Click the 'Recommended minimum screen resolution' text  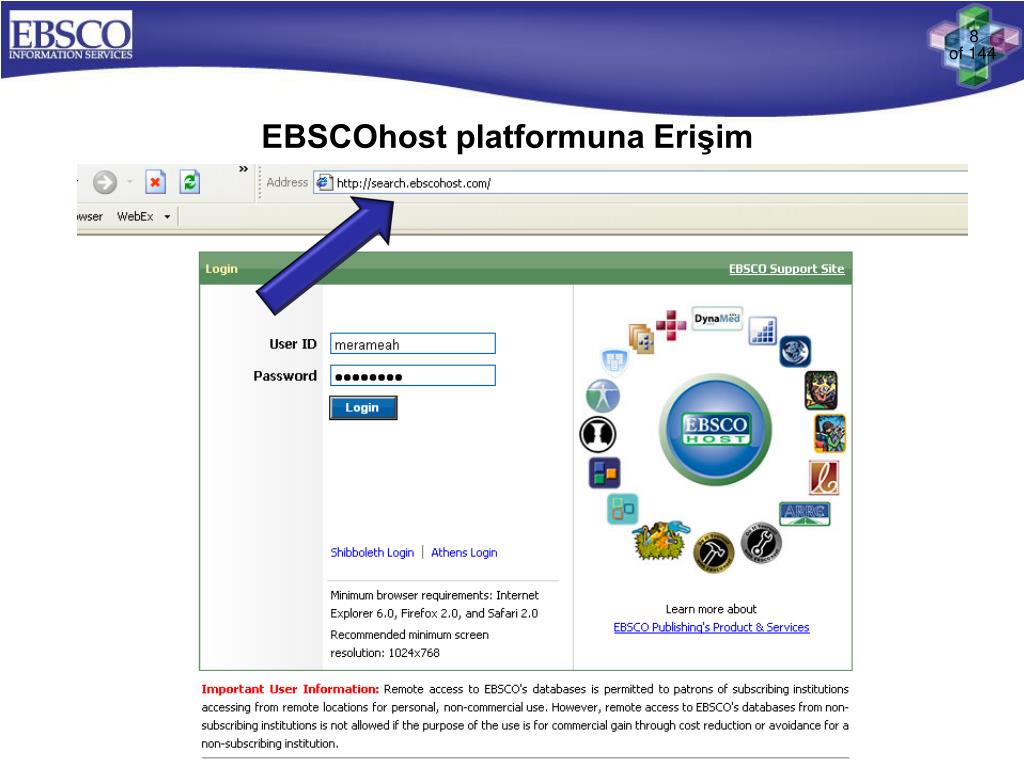pyautogui.click(x=409, y=643)
